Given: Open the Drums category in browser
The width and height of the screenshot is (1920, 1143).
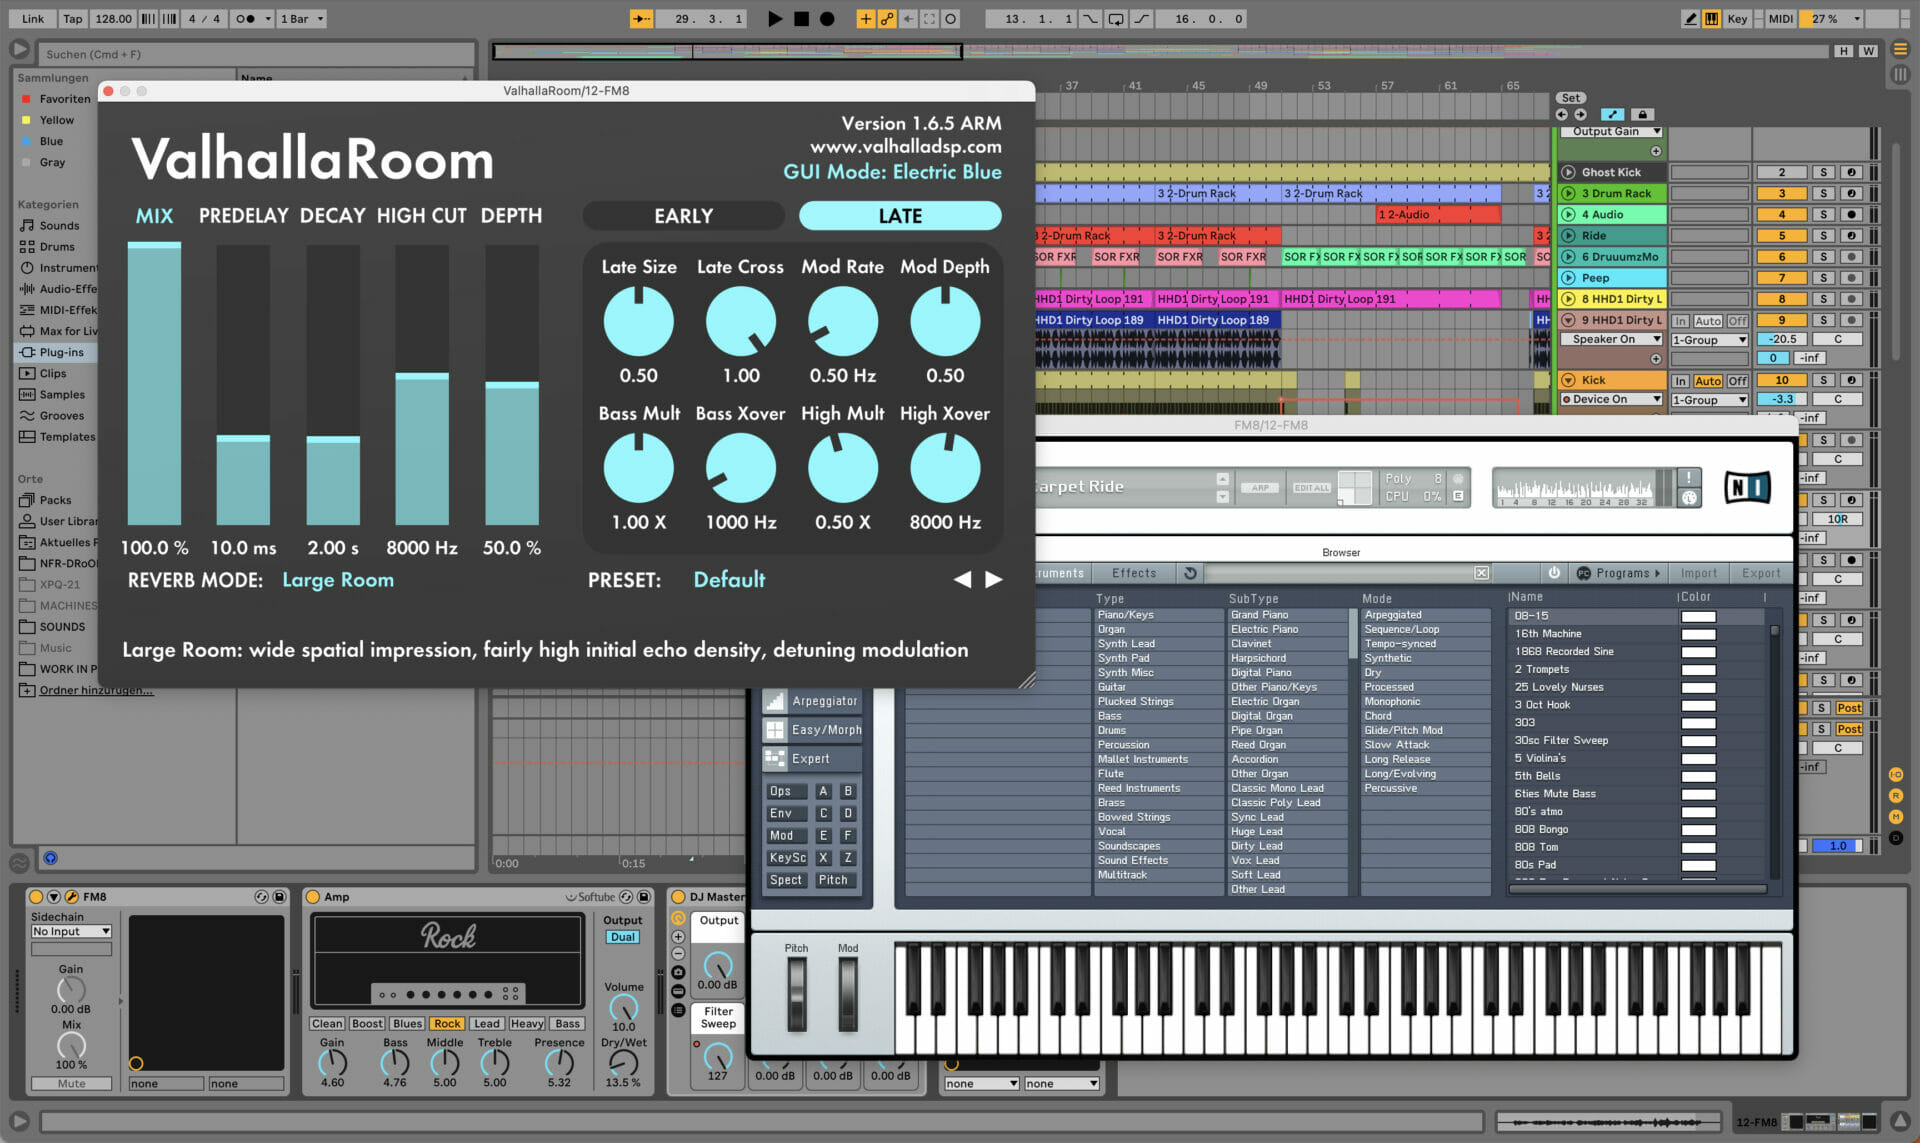Looking at the screenshot, I should pyautogui.click(x=57, y=247).
